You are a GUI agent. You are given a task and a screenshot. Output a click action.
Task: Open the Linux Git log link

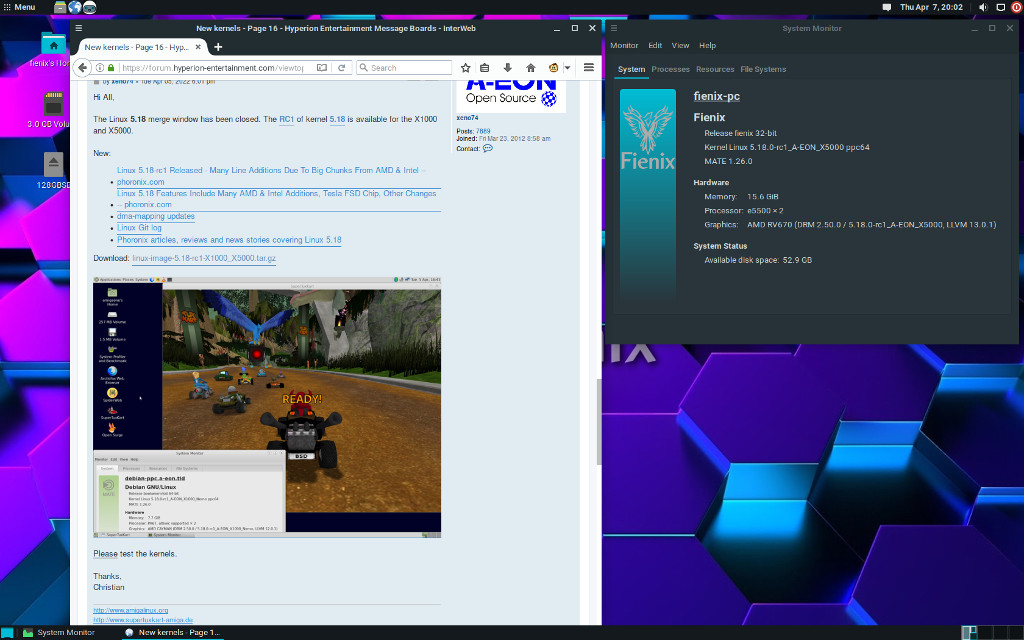pyautogui.click(x=139, y=228)
